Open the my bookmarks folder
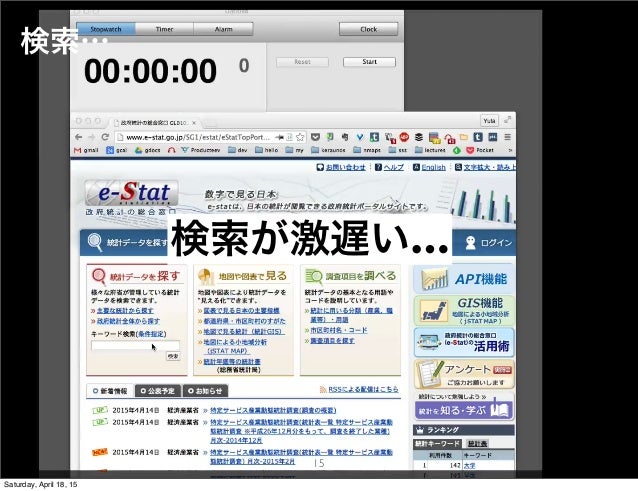Viewport: 638px width, 491px height. [x=295, y=150]
